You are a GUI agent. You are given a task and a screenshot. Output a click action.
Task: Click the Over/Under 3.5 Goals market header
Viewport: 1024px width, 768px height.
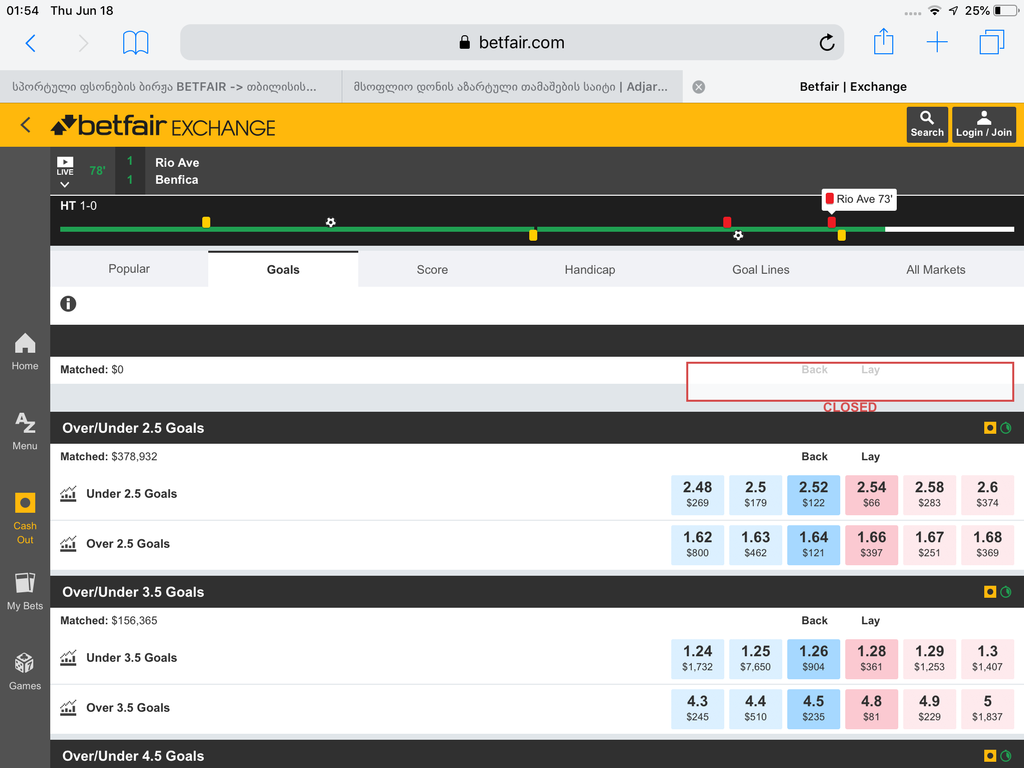click(537, 592)
